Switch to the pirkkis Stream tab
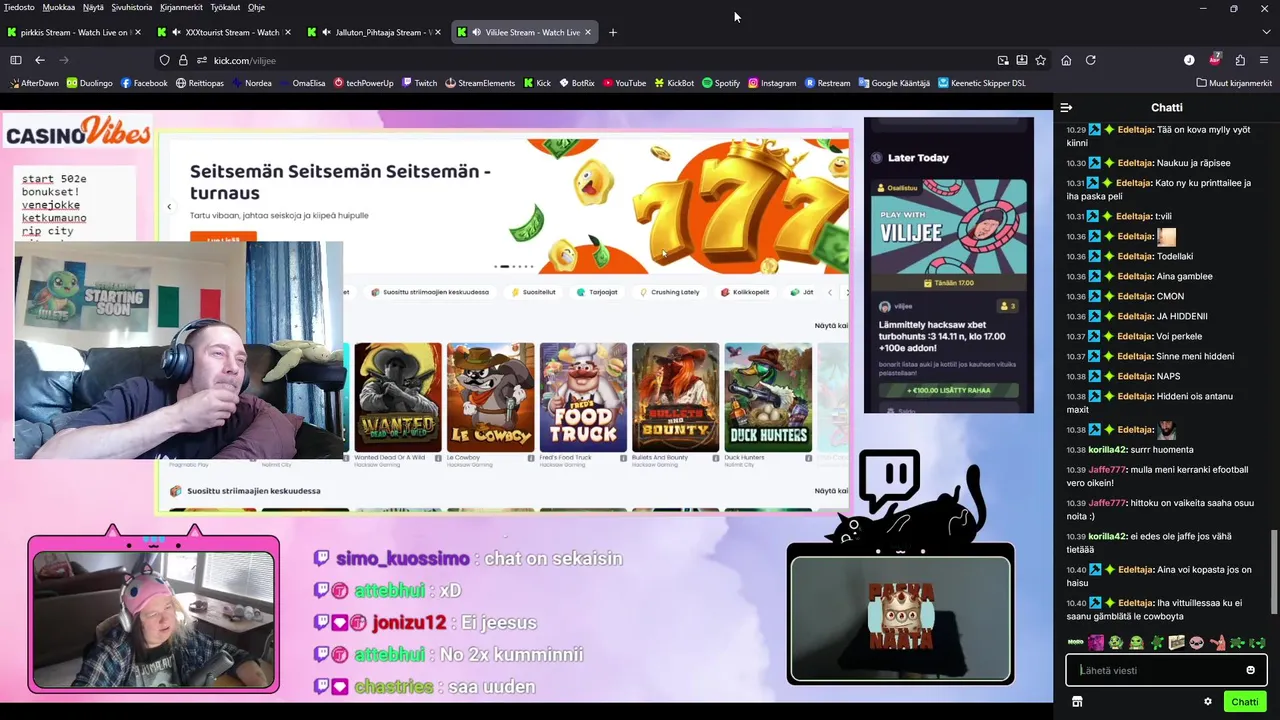Viewport: 1280px width, 720px height. click(x=74, y=32)
